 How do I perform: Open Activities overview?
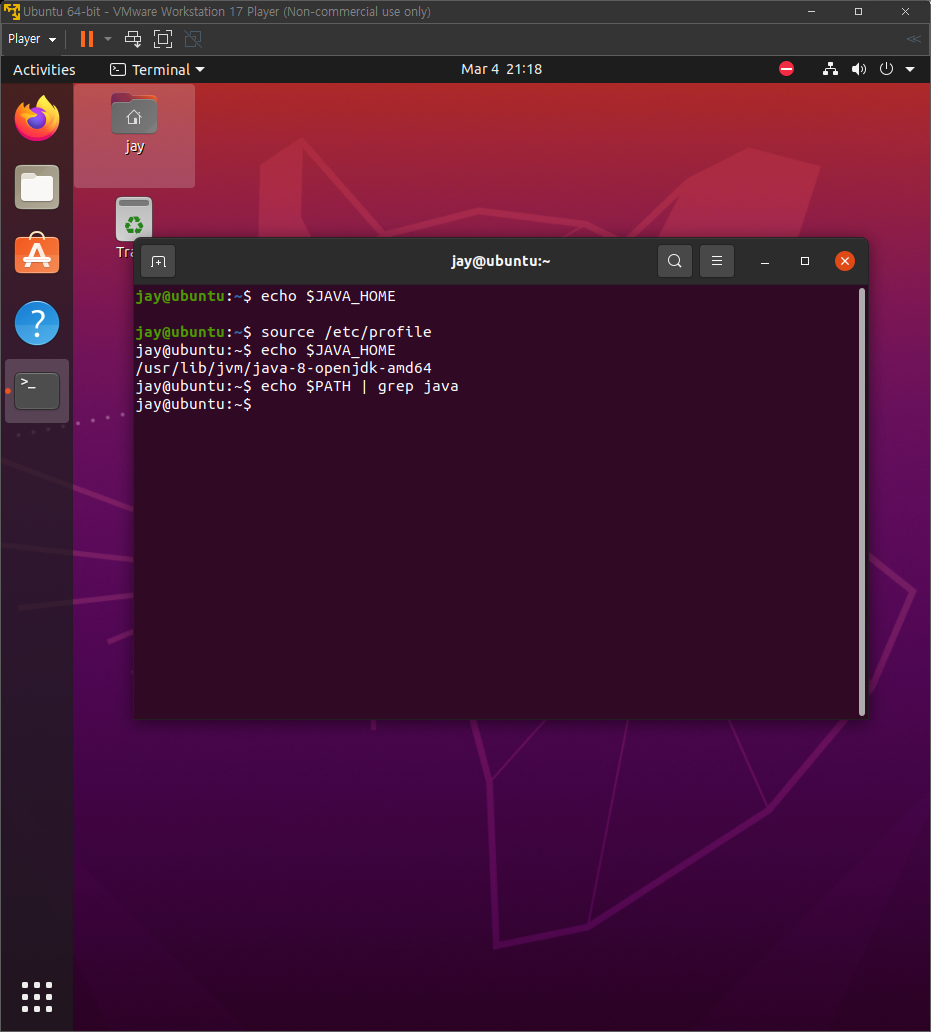[x=44, y=70]
